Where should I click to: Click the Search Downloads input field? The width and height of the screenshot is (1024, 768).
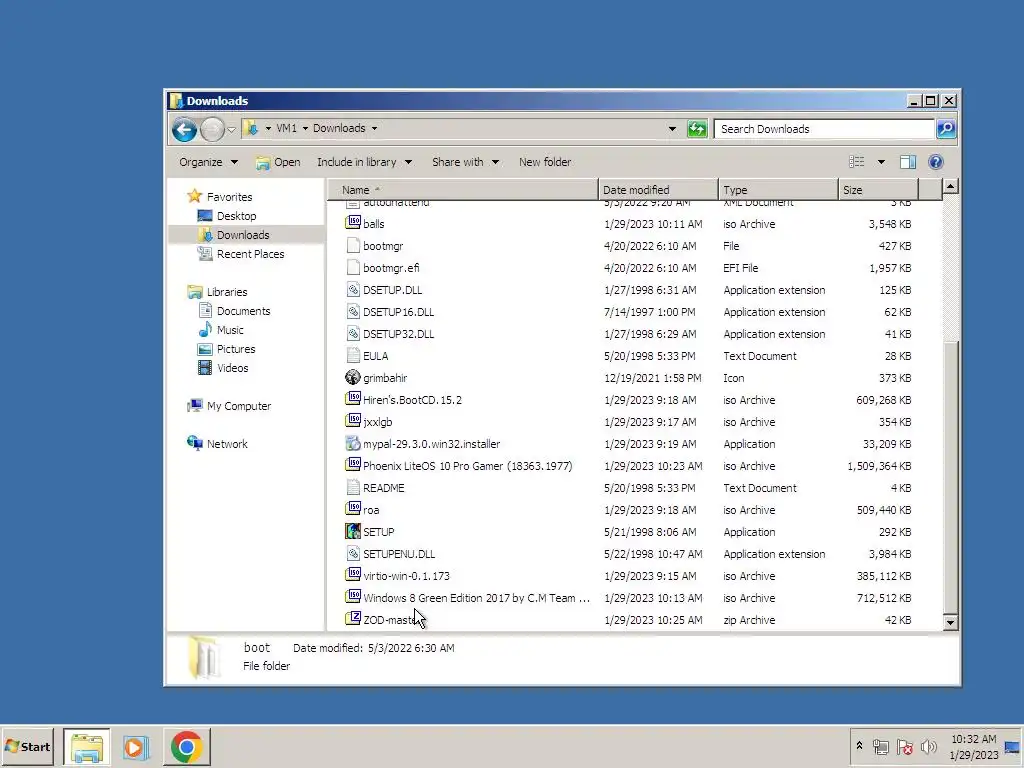824,129
